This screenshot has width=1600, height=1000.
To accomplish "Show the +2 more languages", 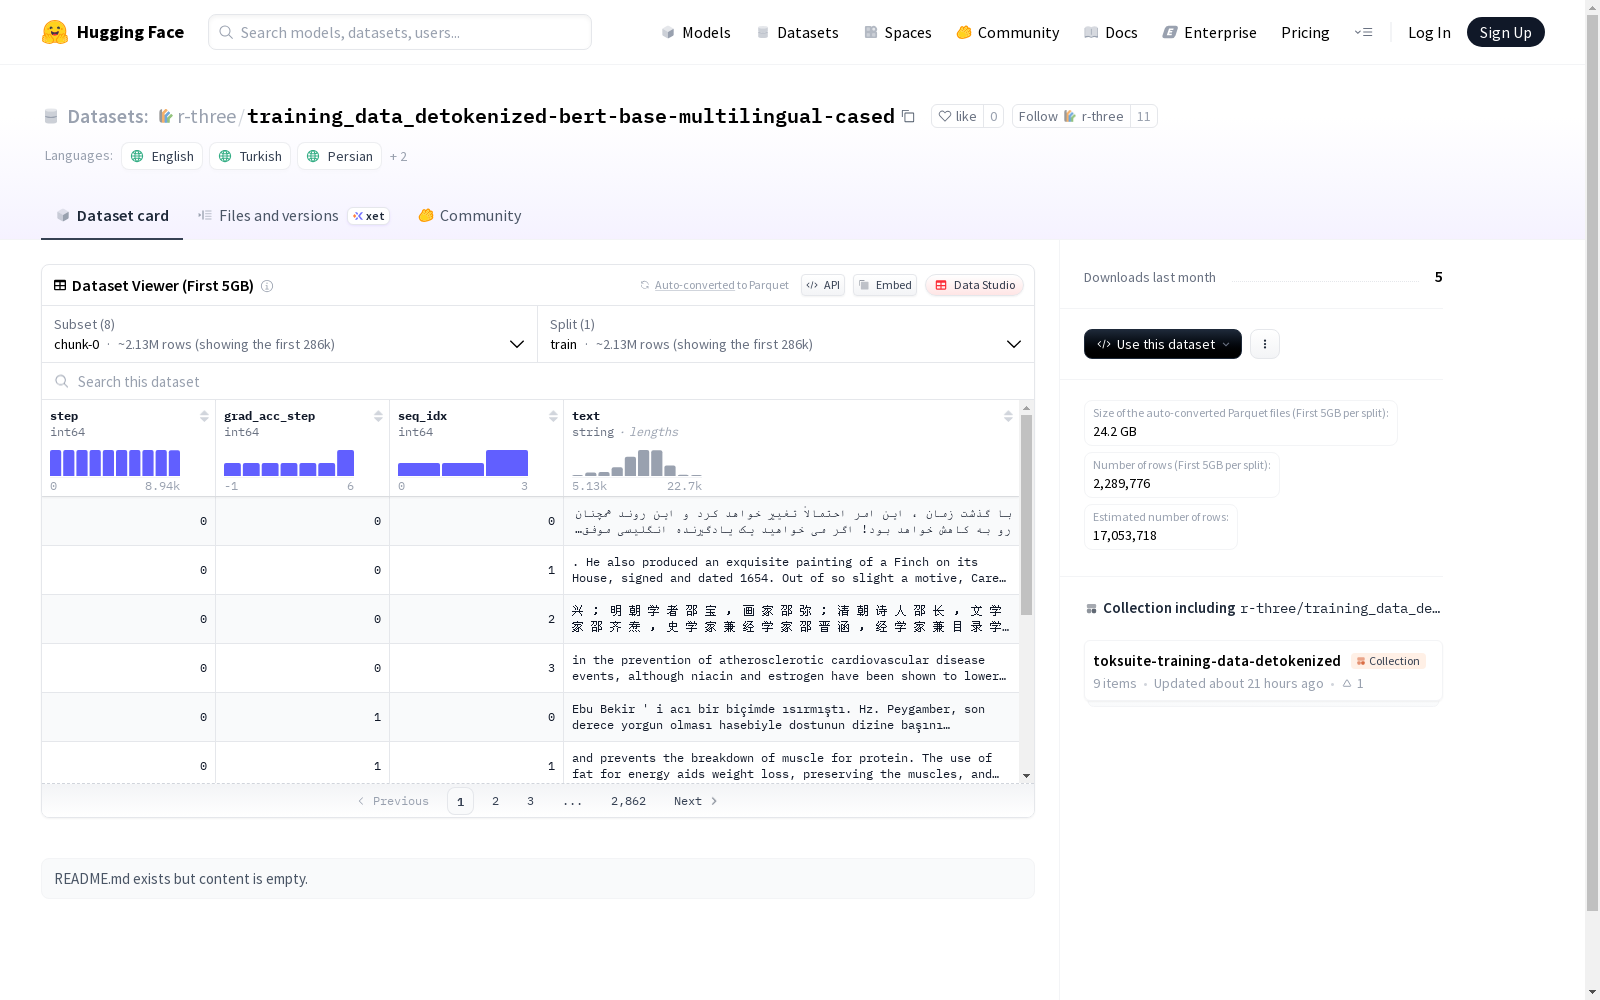I will tap(398, 156).
